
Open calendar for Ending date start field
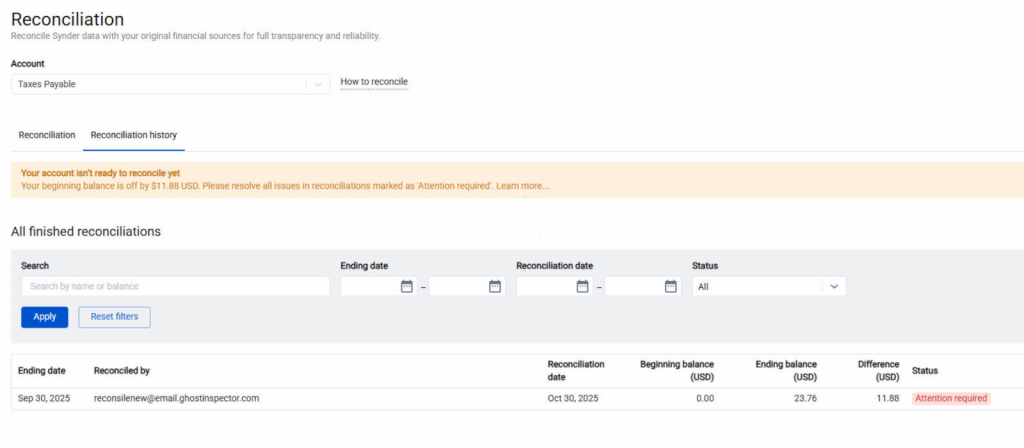406,286
